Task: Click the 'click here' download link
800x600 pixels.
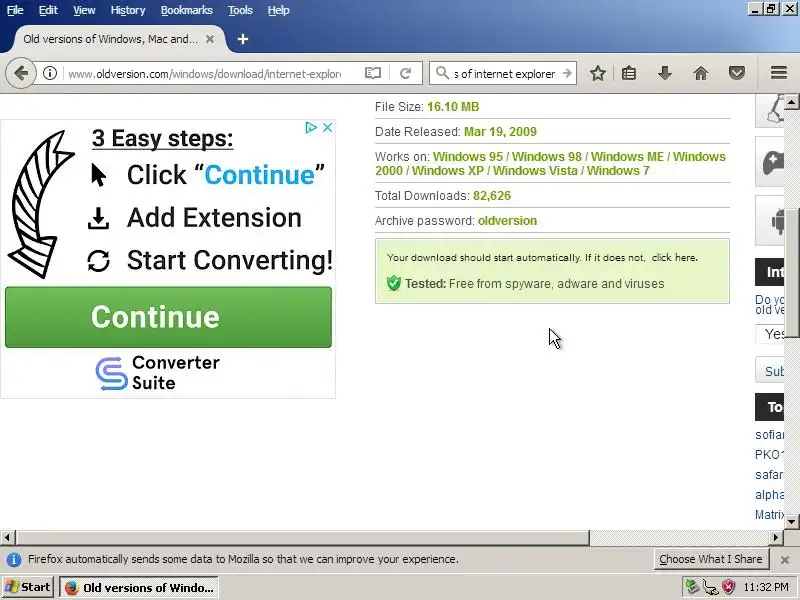Action: point(674,258)
